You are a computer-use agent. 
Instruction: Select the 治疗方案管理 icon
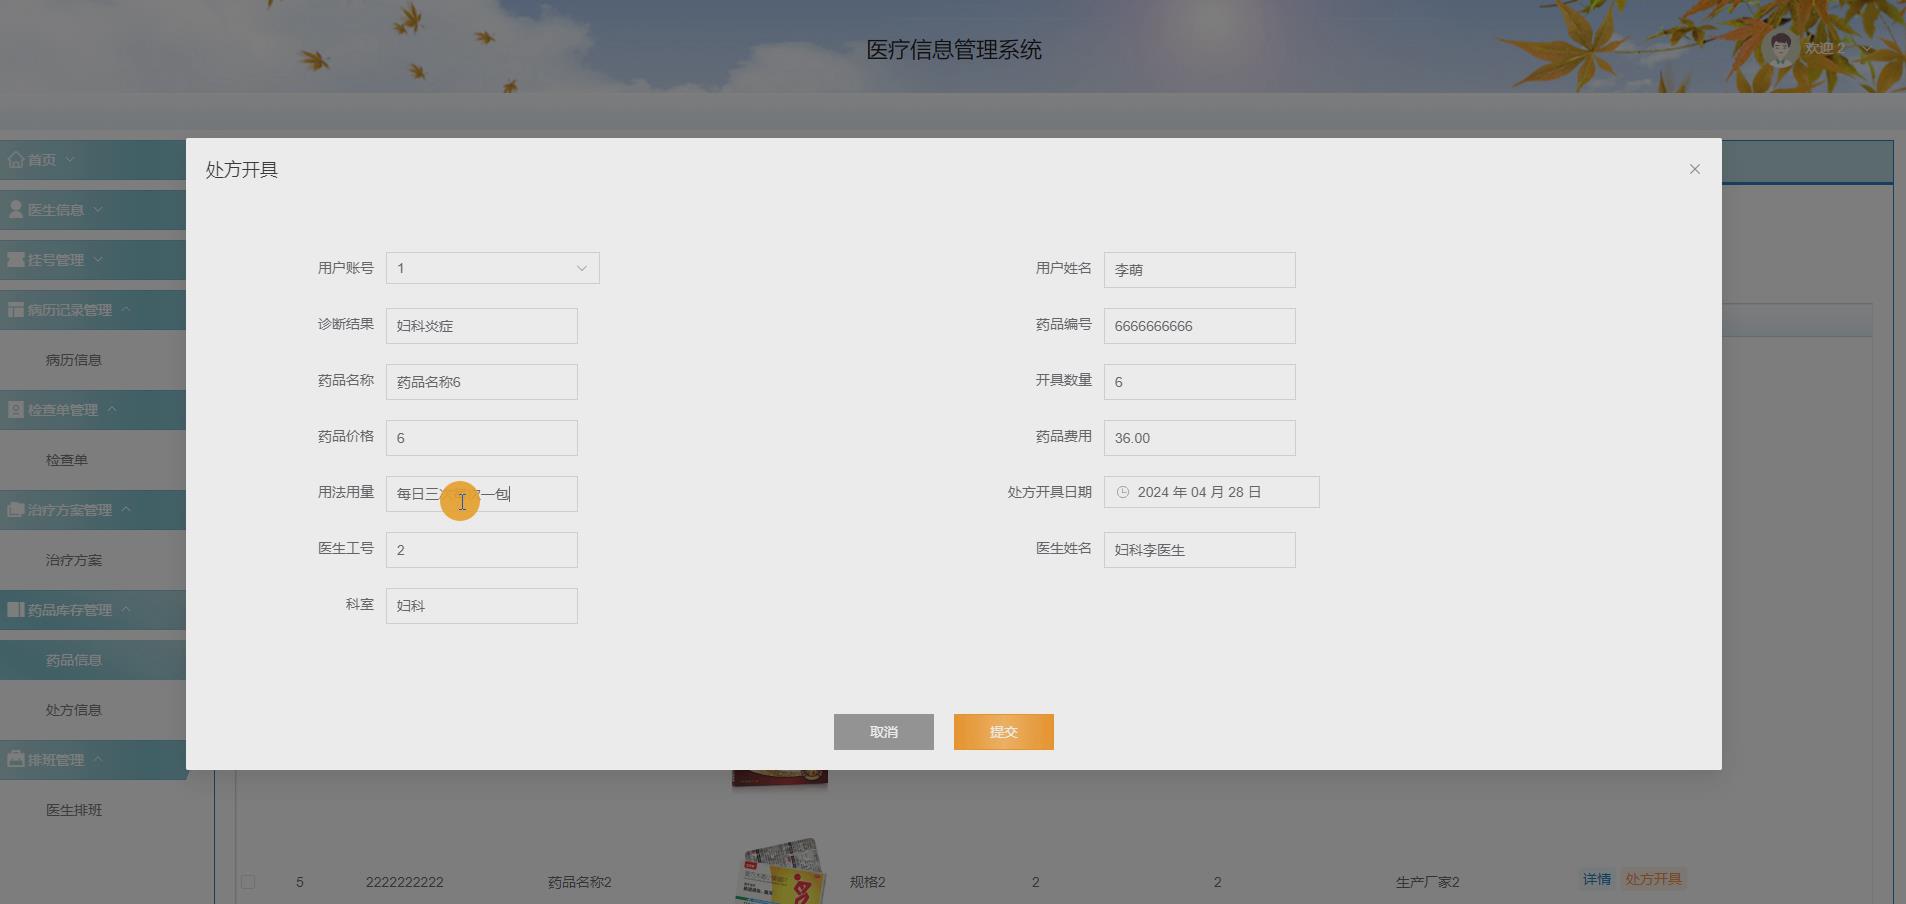[15, 510]
